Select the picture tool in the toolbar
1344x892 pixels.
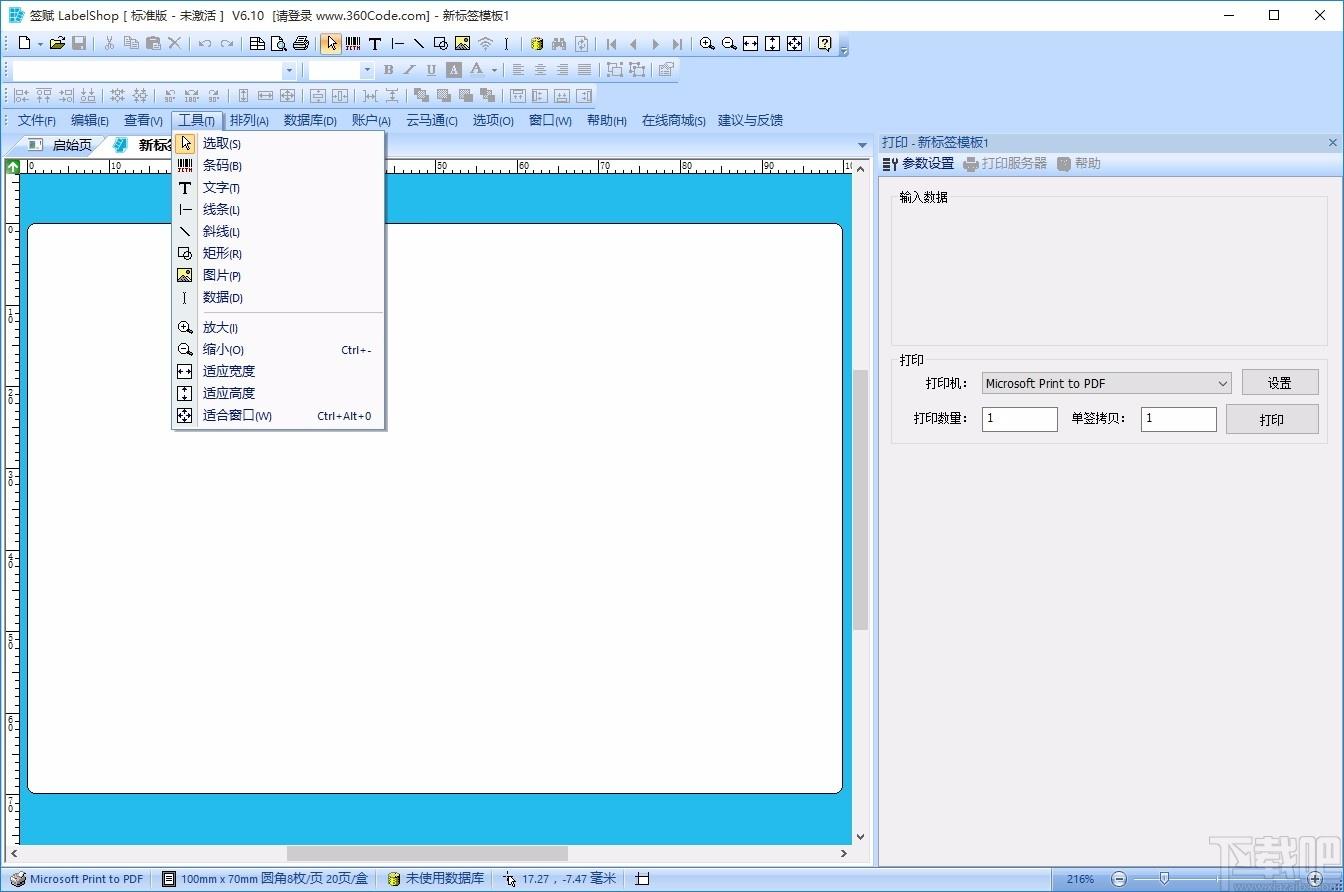pyautogui.click(x=462, y=43)
